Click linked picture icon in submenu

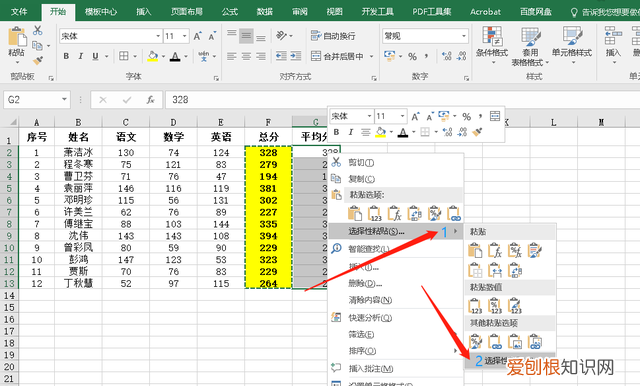(x=535, y=342)
